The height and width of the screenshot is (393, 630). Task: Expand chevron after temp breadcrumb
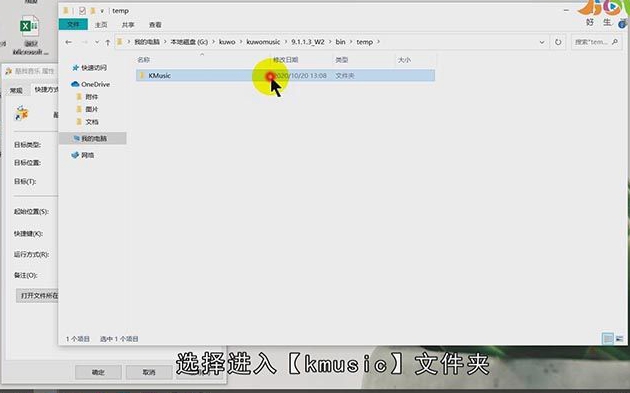pos(378,42)
